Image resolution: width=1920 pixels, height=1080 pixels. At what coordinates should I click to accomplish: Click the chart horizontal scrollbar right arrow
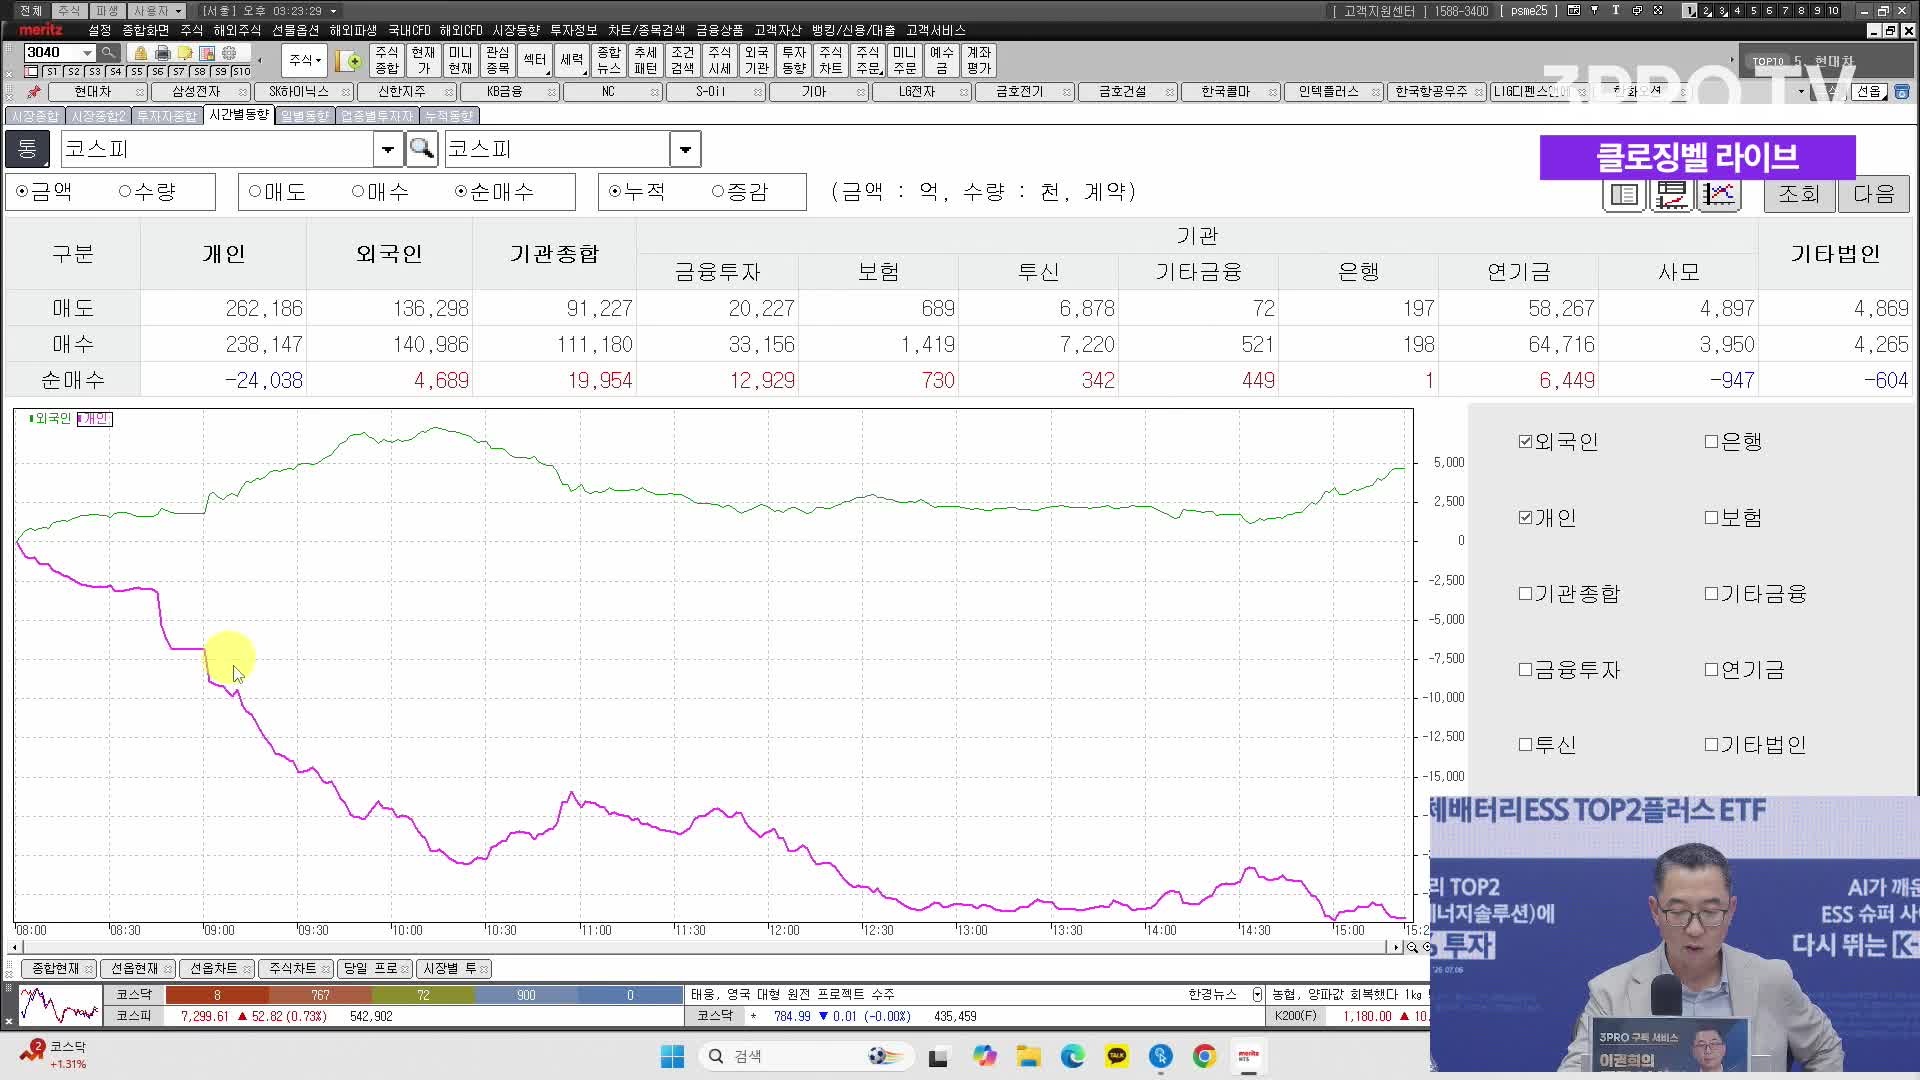click(x=1396, y=947)
